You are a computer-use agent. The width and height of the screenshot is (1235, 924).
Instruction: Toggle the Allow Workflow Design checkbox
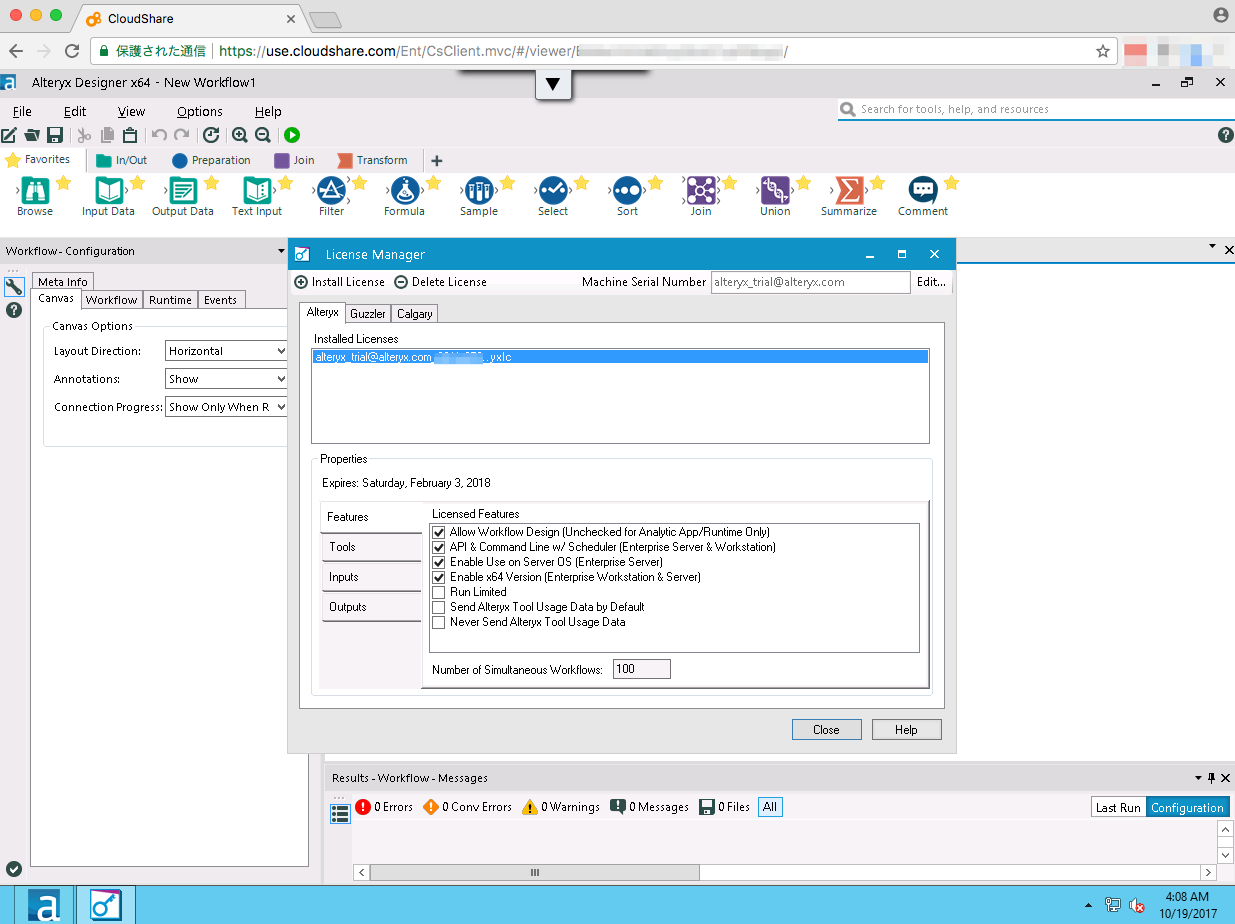point(439,532)
